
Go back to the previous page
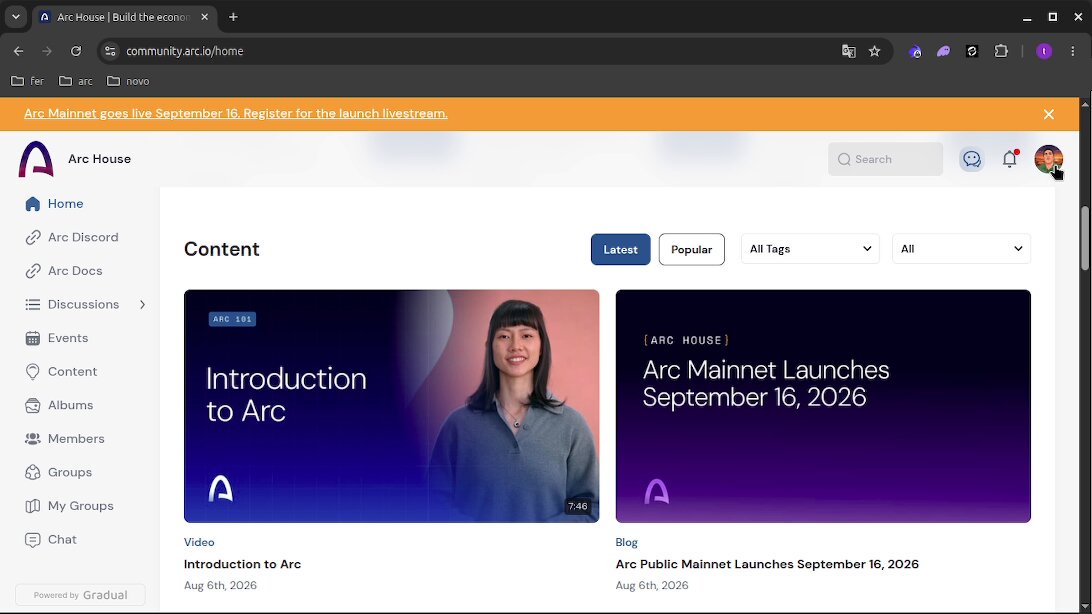(x=19, y=51)
